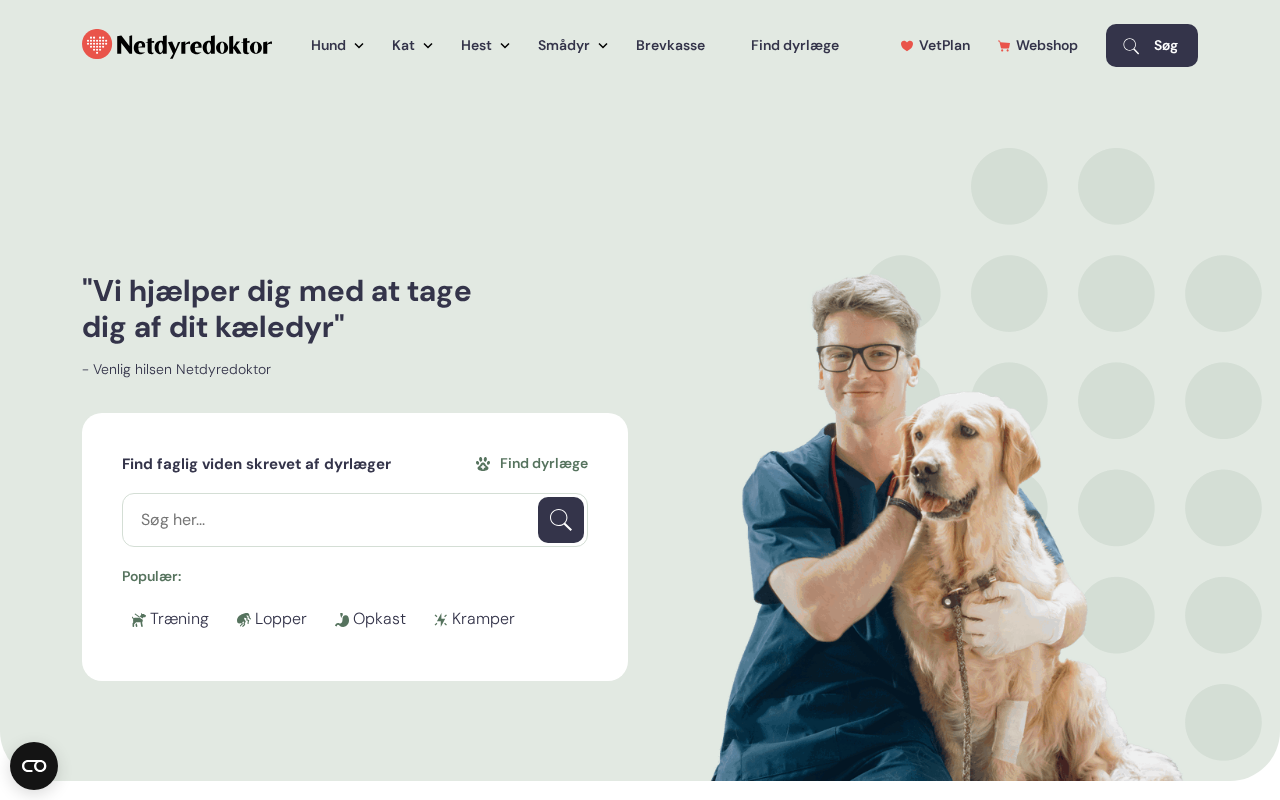
Task: Click the magnifier in the search box
Action: 561,520
